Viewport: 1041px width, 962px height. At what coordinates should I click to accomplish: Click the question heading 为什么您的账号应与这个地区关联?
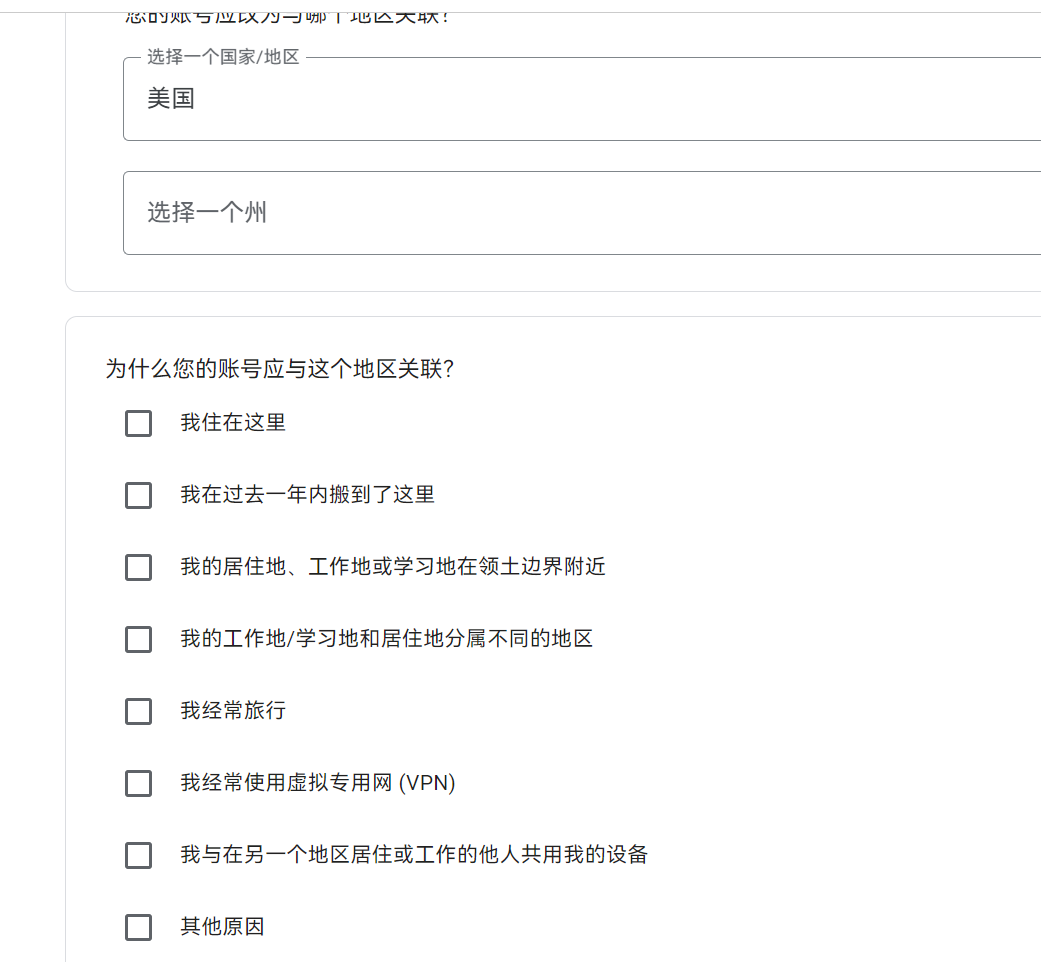280,368
